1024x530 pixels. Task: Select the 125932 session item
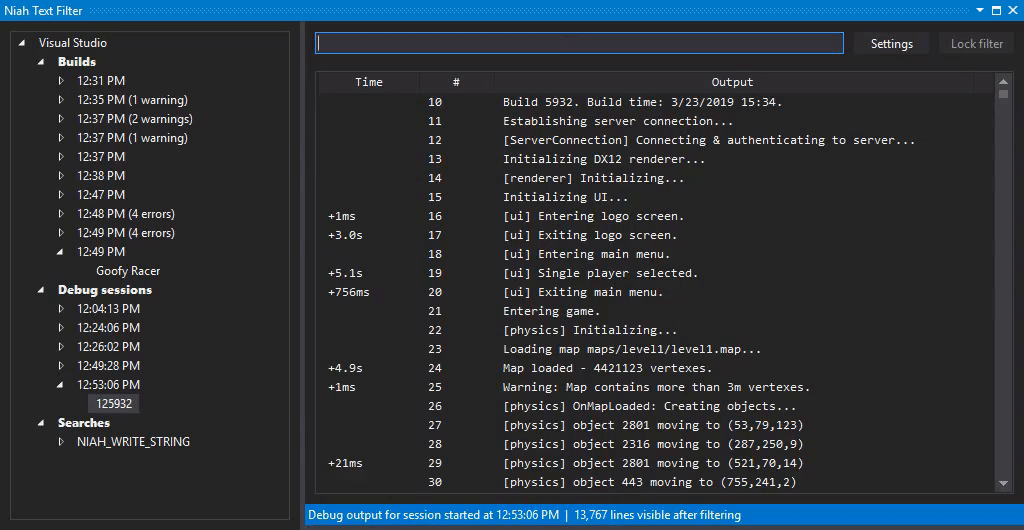click(114, 403)
